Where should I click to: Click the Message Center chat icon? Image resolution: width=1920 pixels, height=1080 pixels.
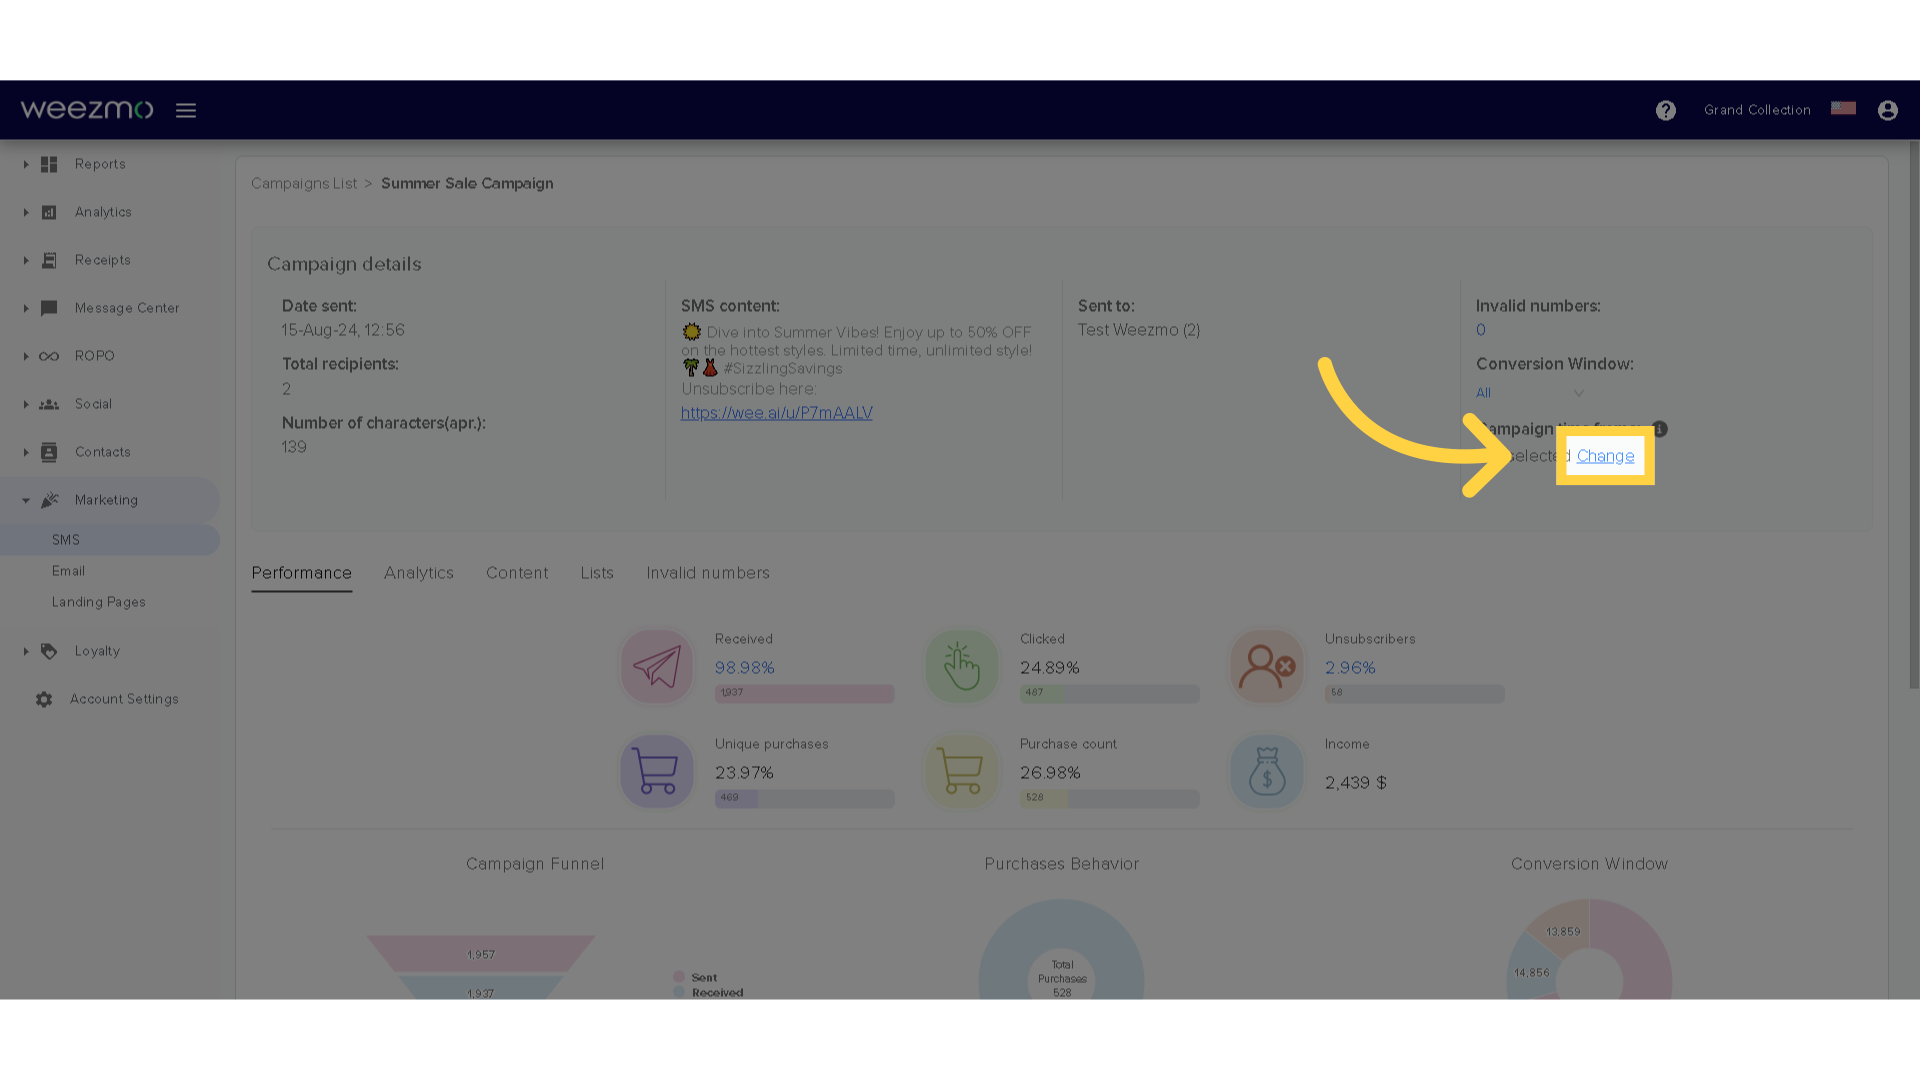(x=49, y=308)
